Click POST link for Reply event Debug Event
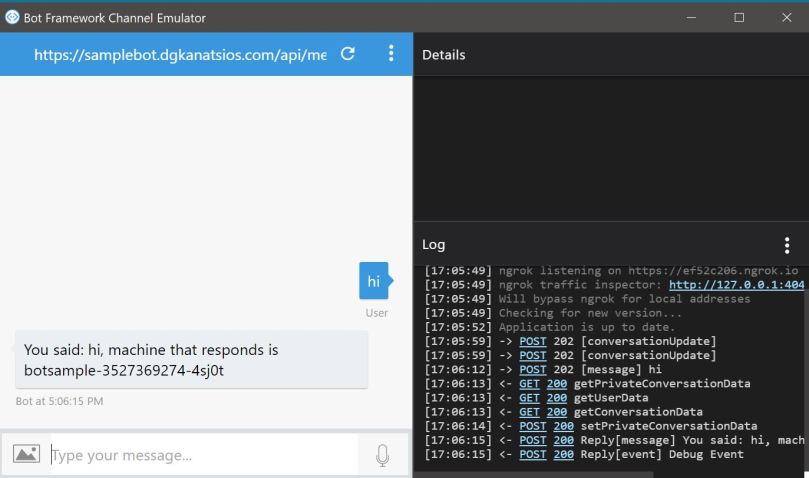 [532, 454]
